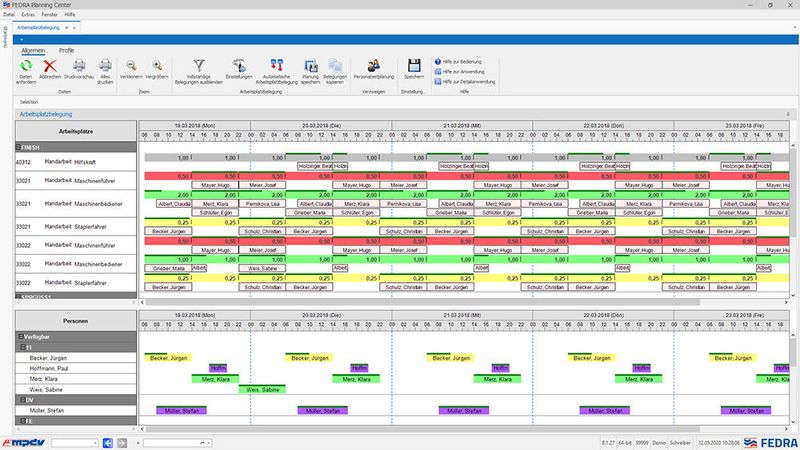Select persons row Becker, Jürgen

[76, 358]
